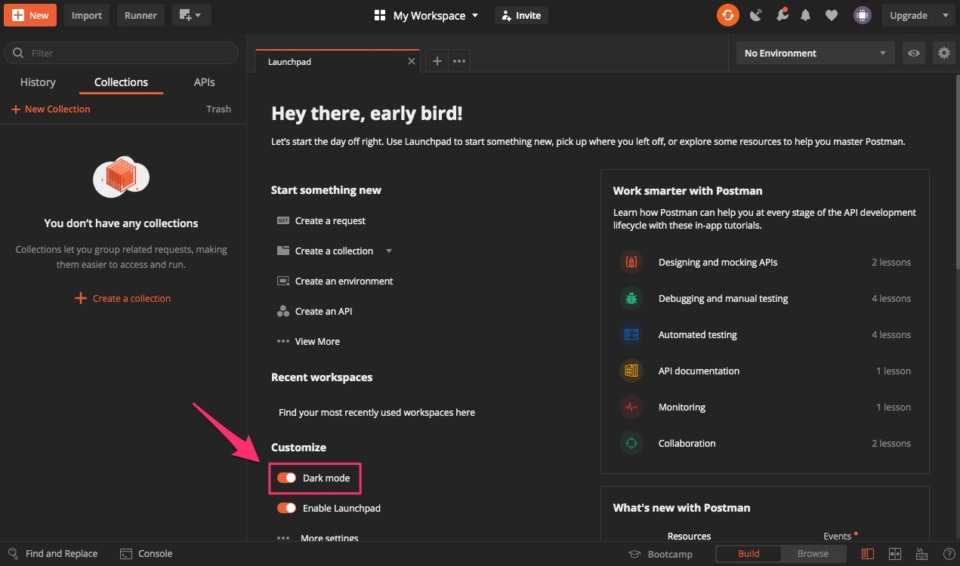Add a new tab with plus icon
The height and width of the screenshot is (566, 960).
point(437,61)
